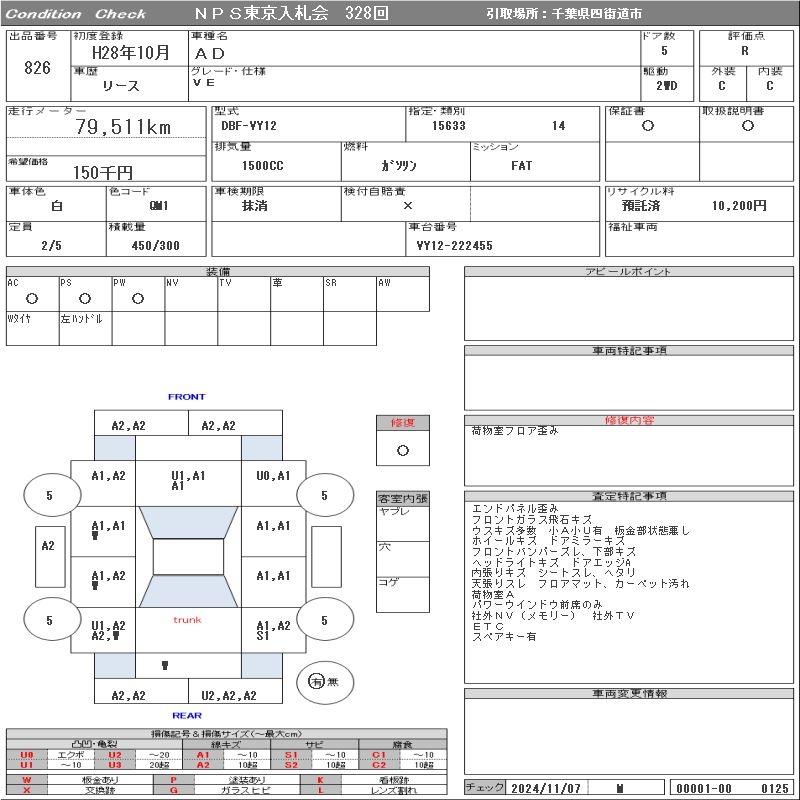Image resolution: width=800 pixels, height=800 pixels.
Task: Click the red X 交換跡 legend code
Action: click(x=27, y=790)
